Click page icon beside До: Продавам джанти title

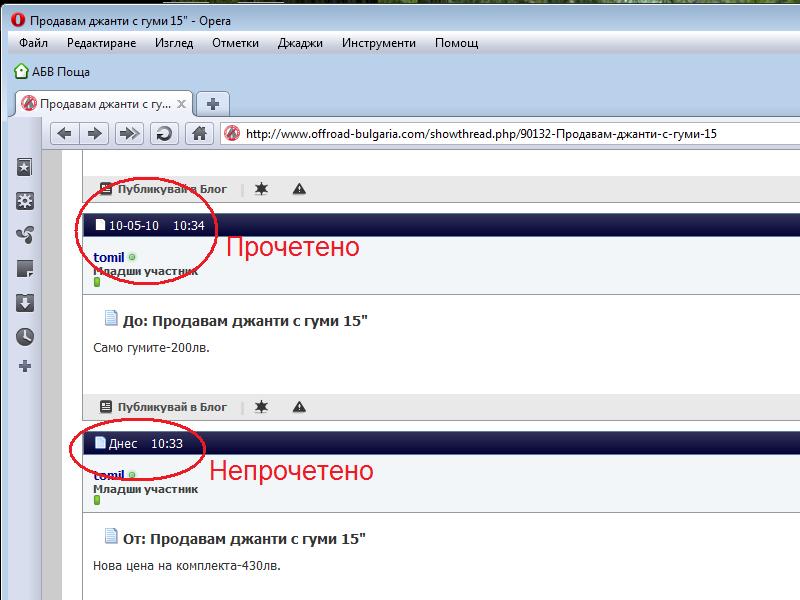pyautogui.click(x=111, y=318)
